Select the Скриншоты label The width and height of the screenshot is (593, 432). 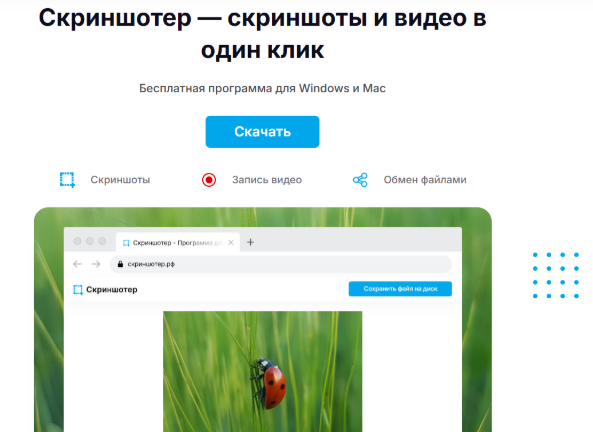click(x=120, y=180)
